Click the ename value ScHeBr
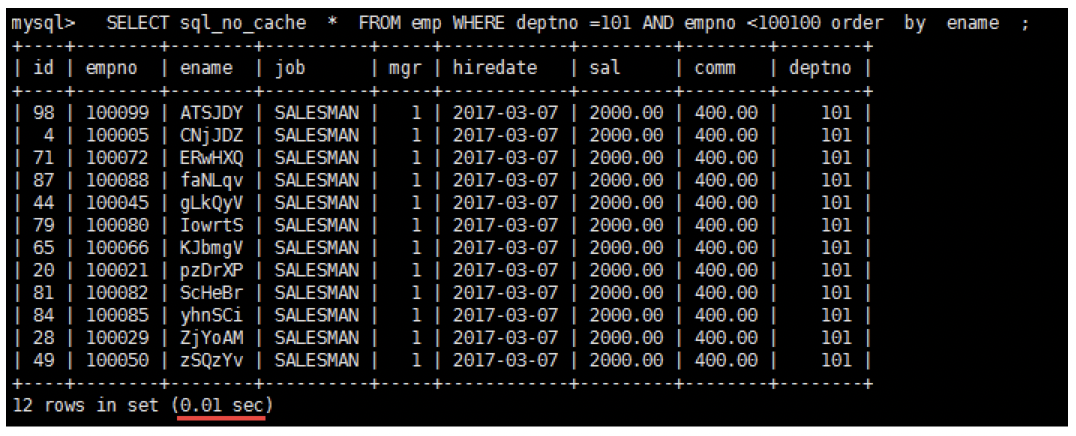 click(x=211, y=293)
